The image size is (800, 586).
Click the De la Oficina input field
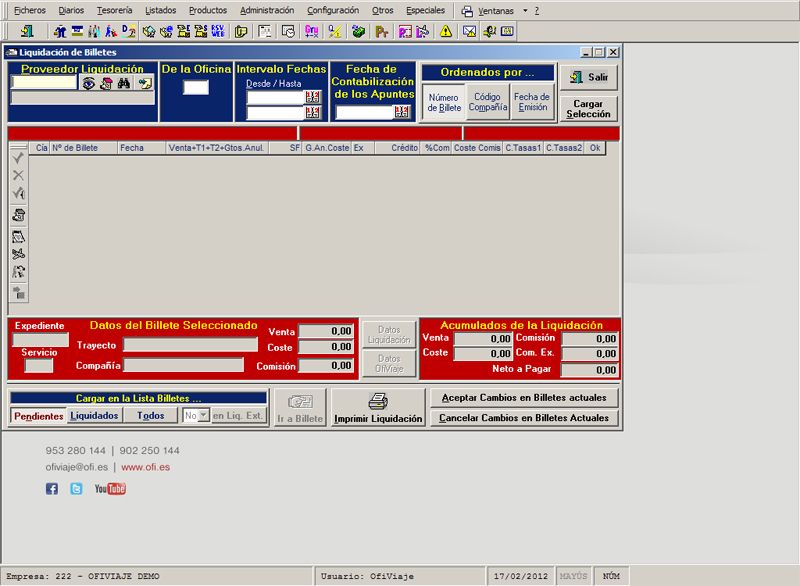click(x=196, y=88)
